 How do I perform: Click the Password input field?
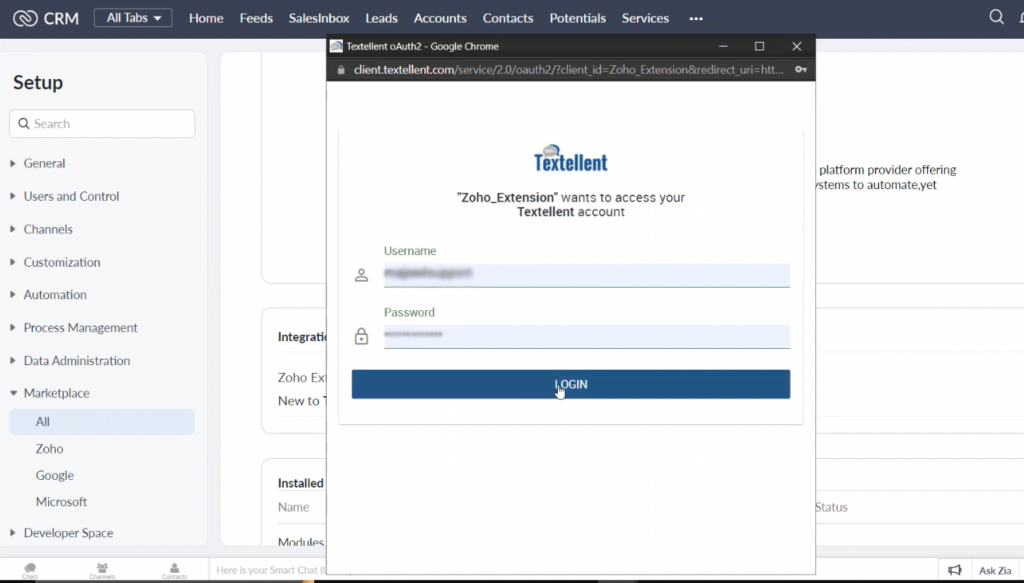coord(587,336)
